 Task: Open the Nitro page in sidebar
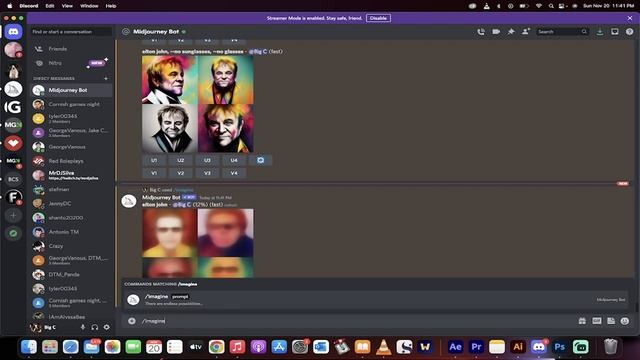(x=71, y=63)
